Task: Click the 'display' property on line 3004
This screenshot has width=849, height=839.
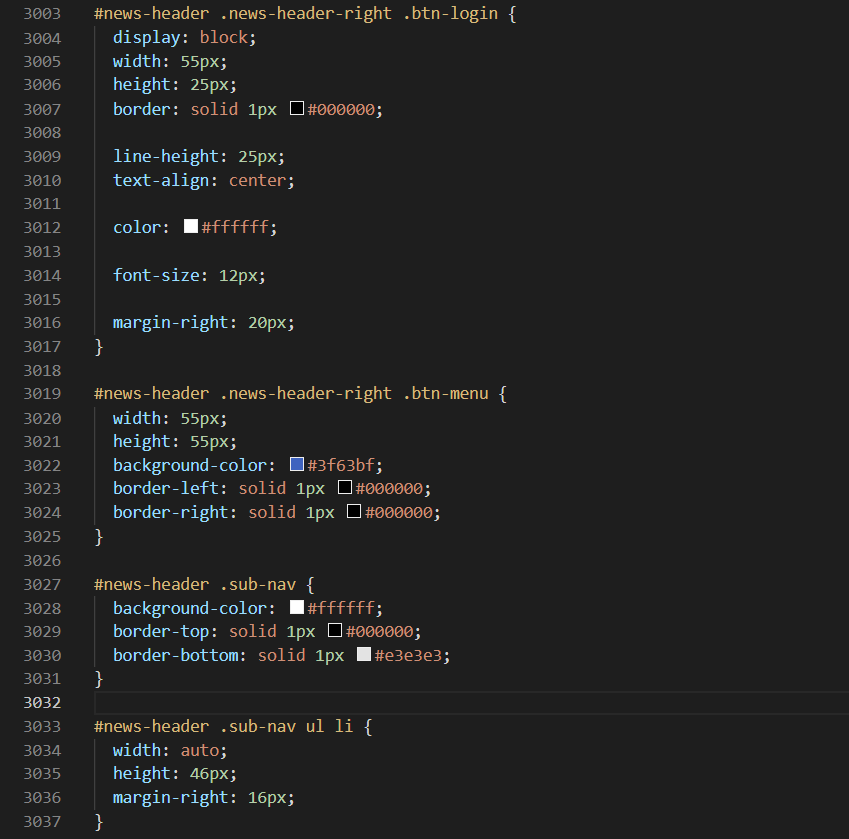Action: 147,37
